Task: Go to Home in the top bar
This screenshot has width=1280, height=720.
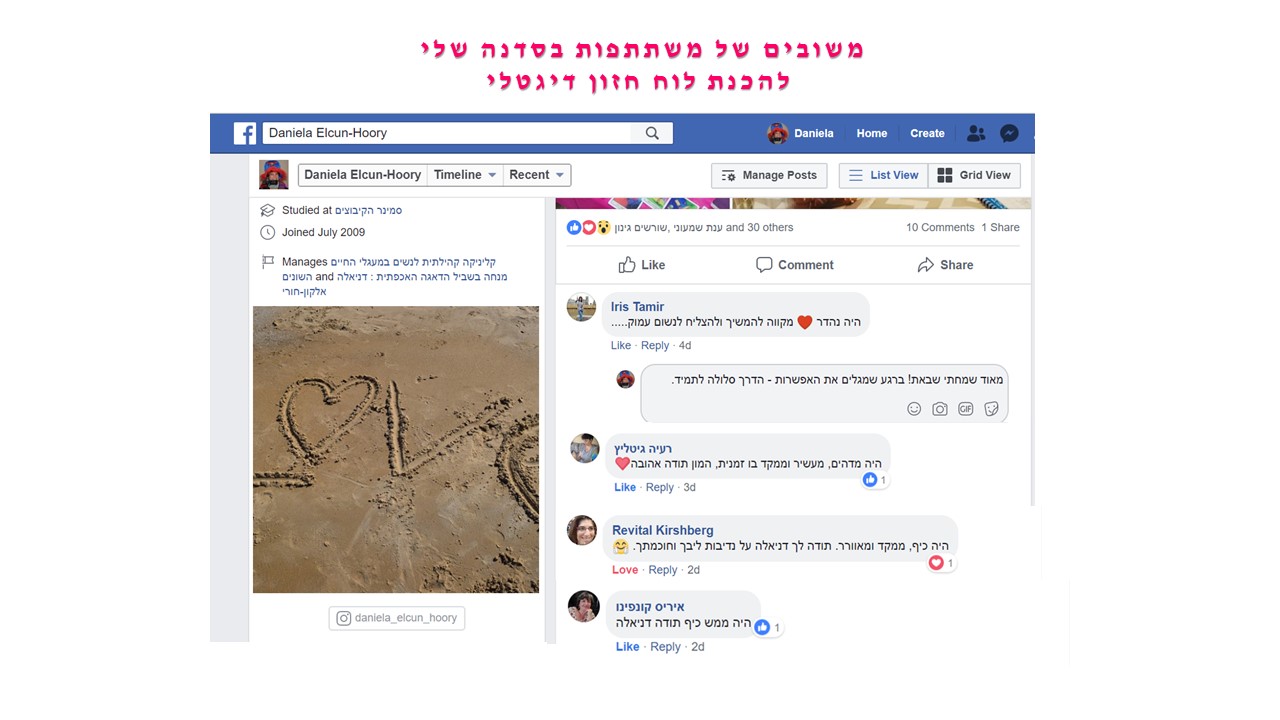Action: click(x=871, y=133)
